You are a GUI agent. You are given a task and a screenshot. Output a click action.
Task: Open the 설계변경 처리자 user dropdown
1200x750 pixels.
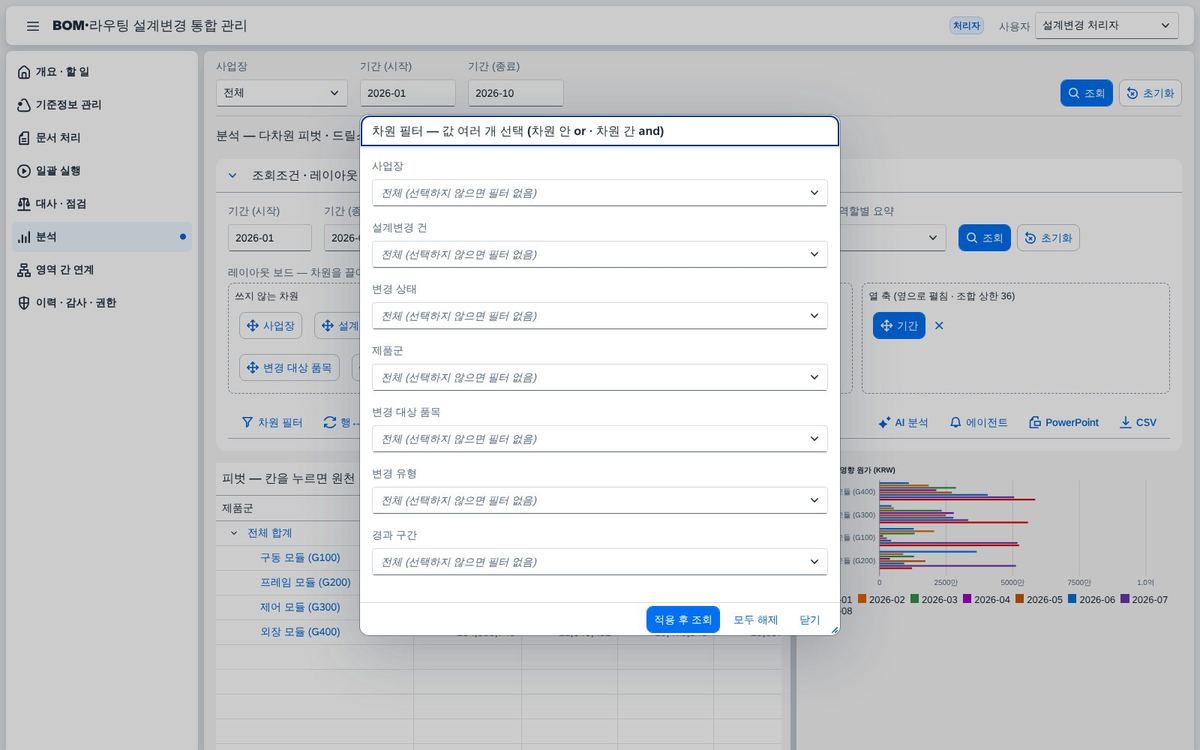(x=1107, y=25)
